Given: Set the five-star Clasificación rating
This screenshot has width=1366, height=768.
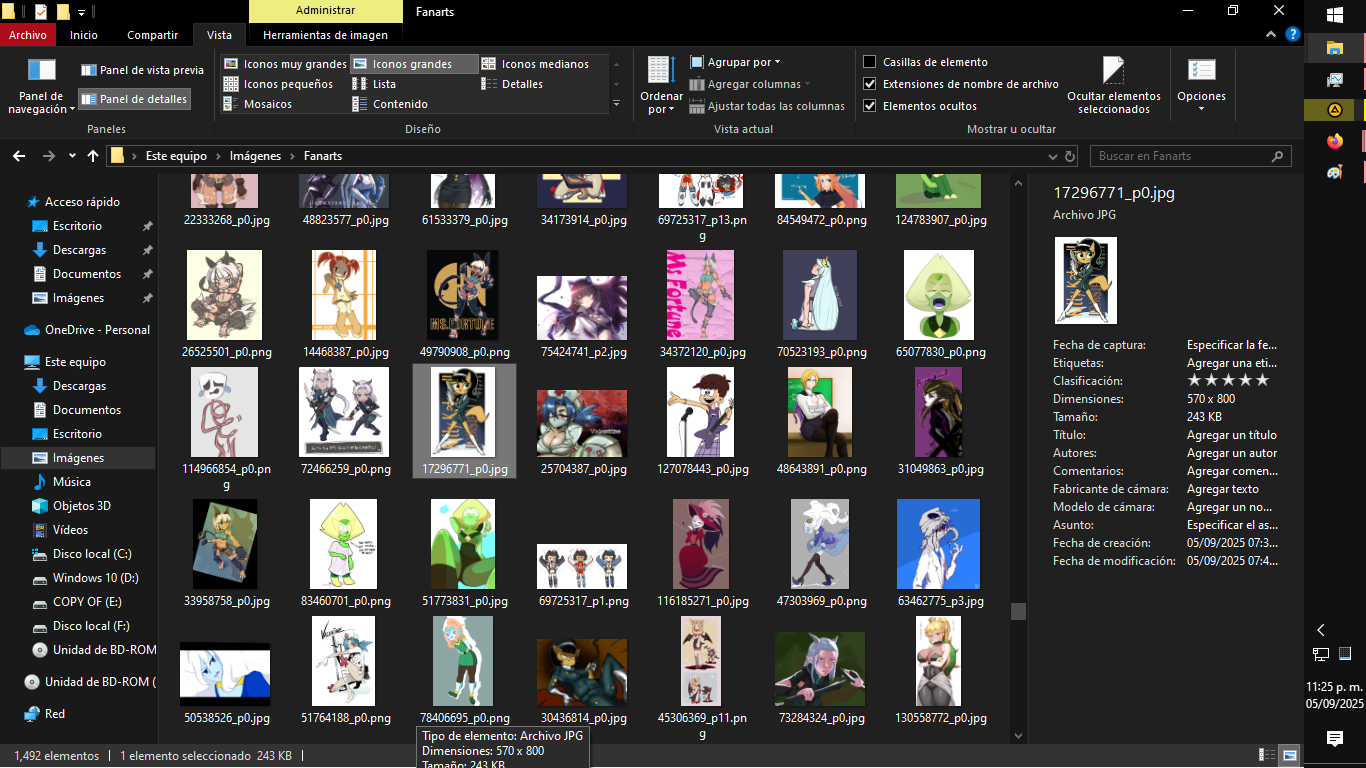Looking at the screenshot, I should click(x=1262, y=381).
